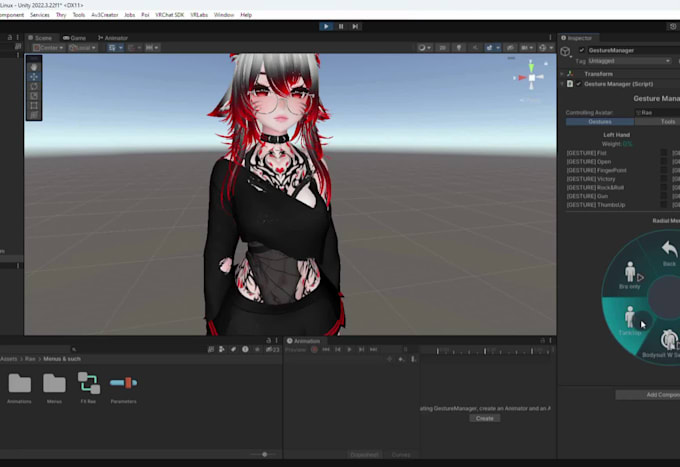
Task: Select the Transform tool
Action: point(34,115)
